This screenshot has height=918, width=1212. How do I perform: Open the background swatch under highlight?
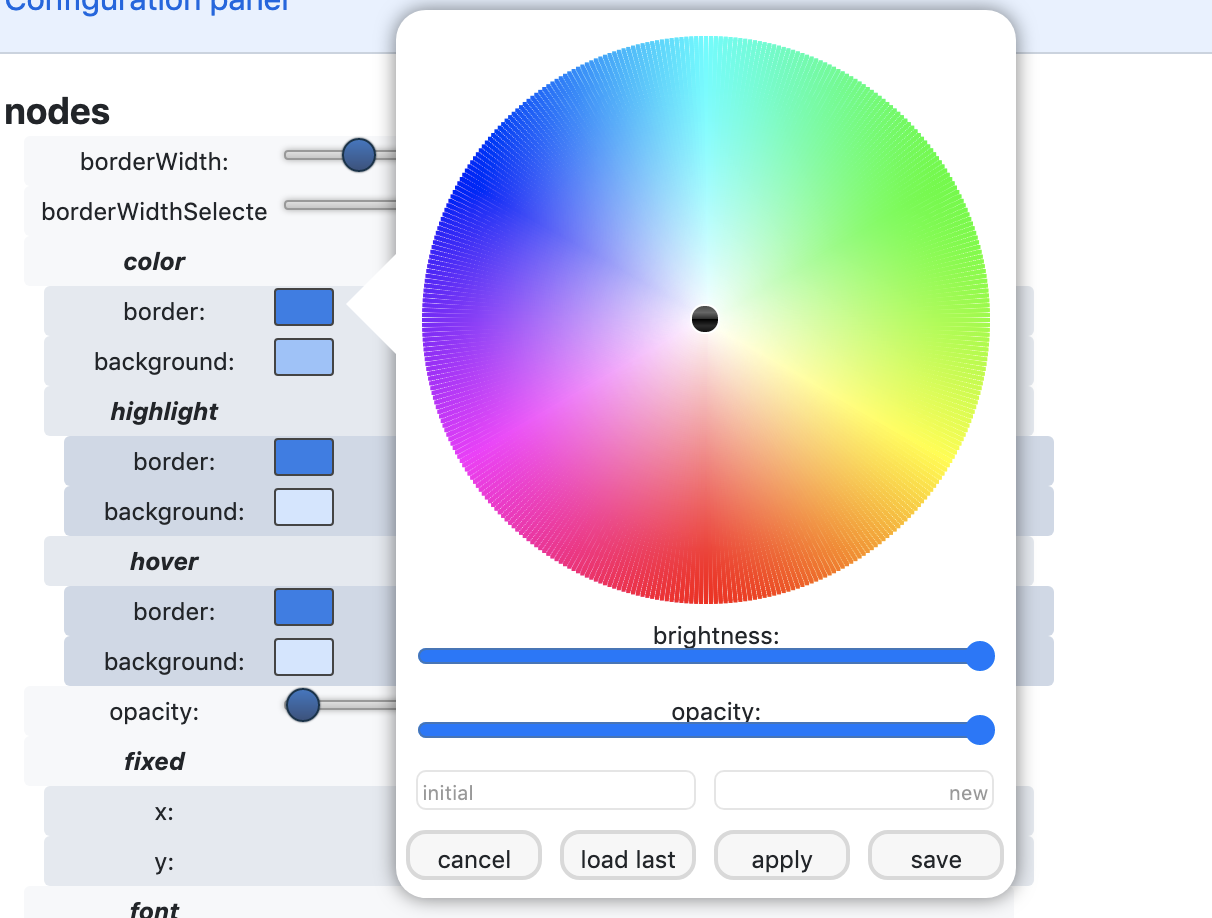(303, 507)
